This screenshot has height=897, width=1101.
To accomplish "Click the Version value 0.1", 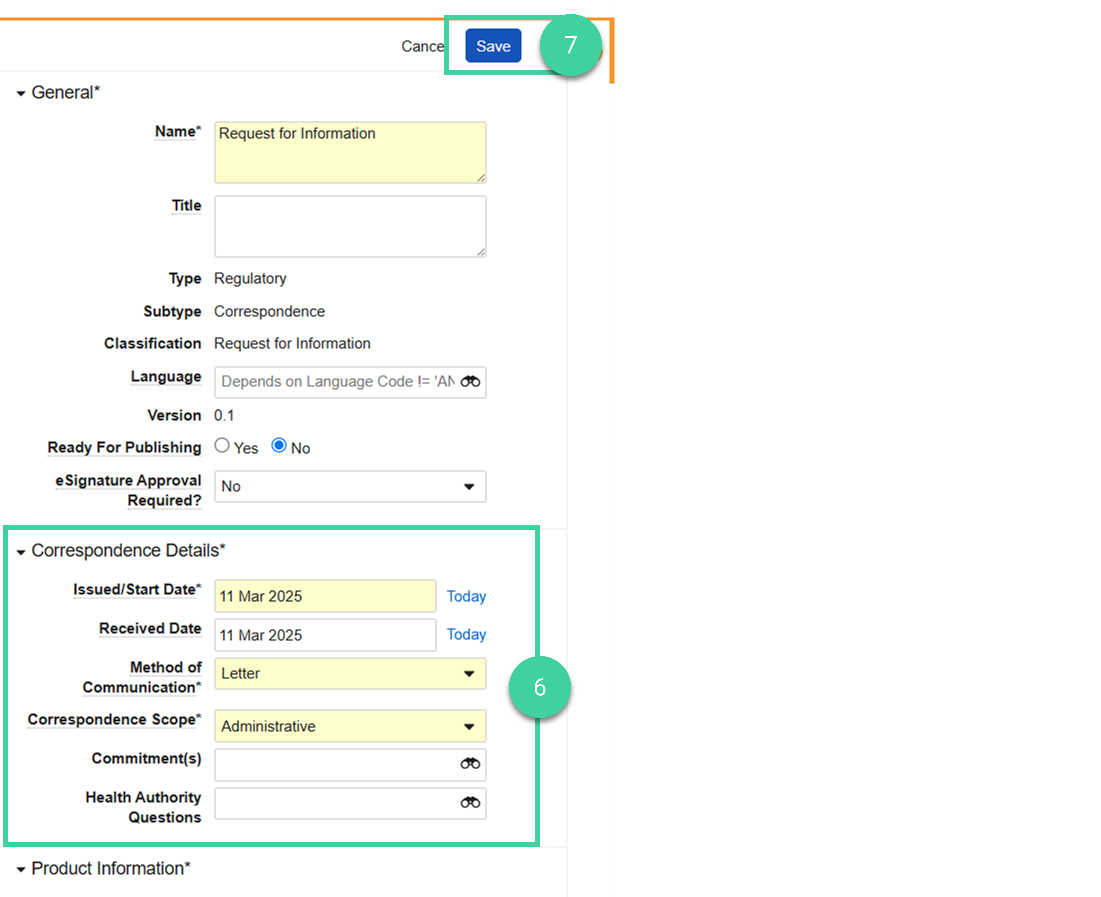I will pos(224,416).
